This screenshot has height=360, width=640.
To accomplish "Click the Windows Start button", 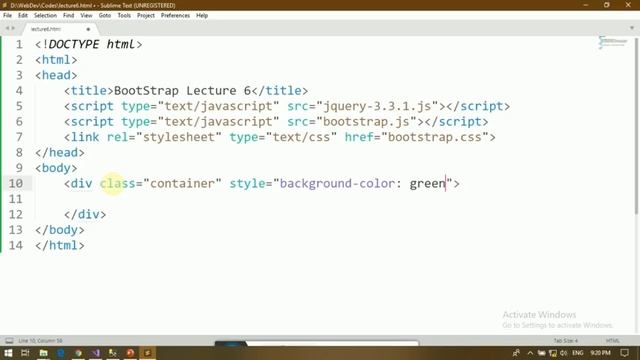I will (8, 353).
